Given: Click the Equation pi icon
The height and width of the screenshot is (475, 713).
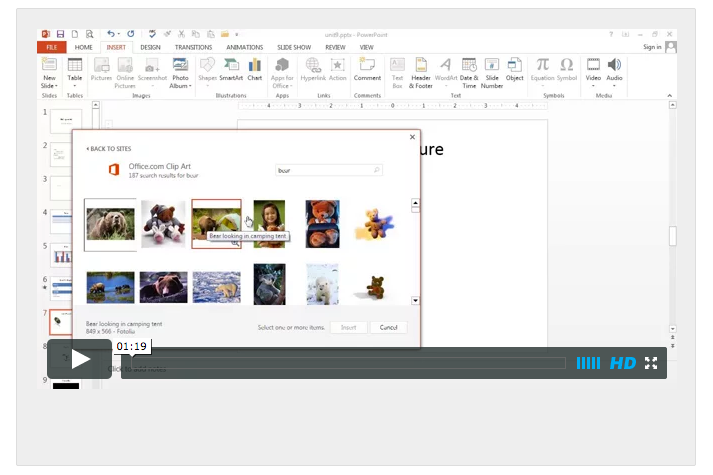Looking at the screenshot, I should coord(542,65).
